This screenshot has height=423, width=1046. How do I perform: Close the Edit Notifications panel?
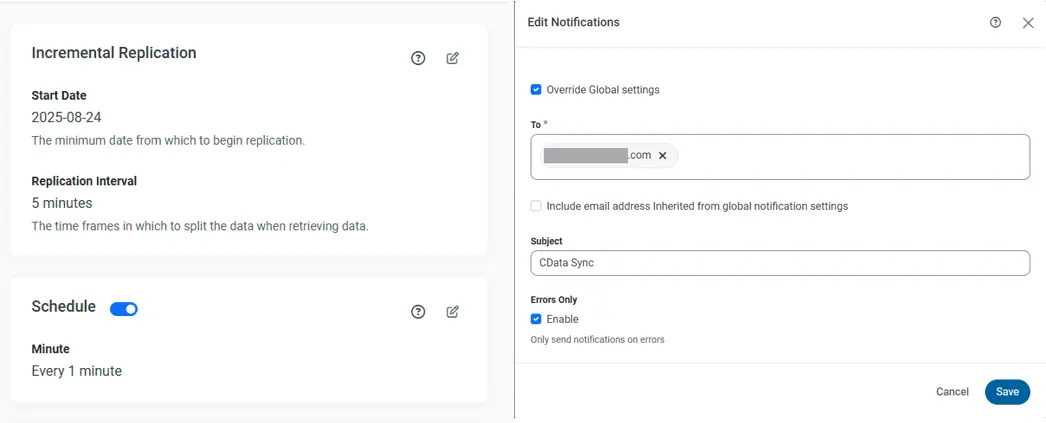pos(1028,22)
